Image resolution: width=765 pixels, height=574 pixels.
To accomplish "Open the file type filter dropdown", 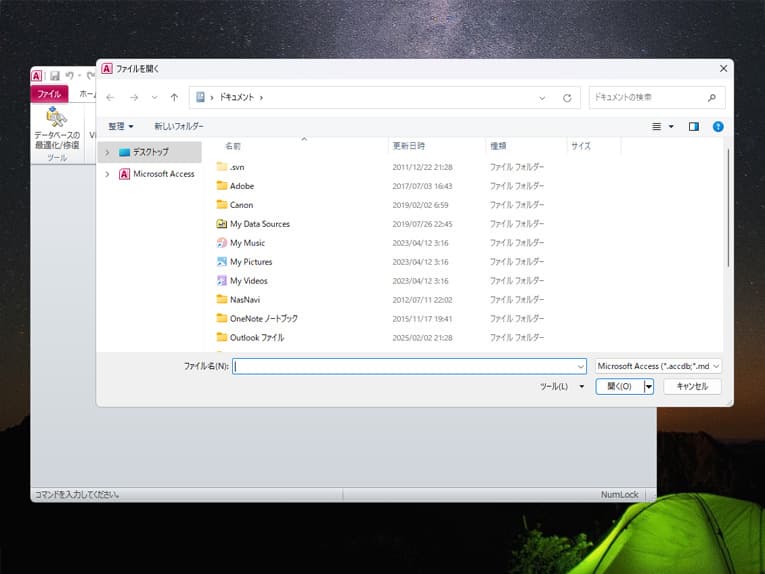I will 658,366.
